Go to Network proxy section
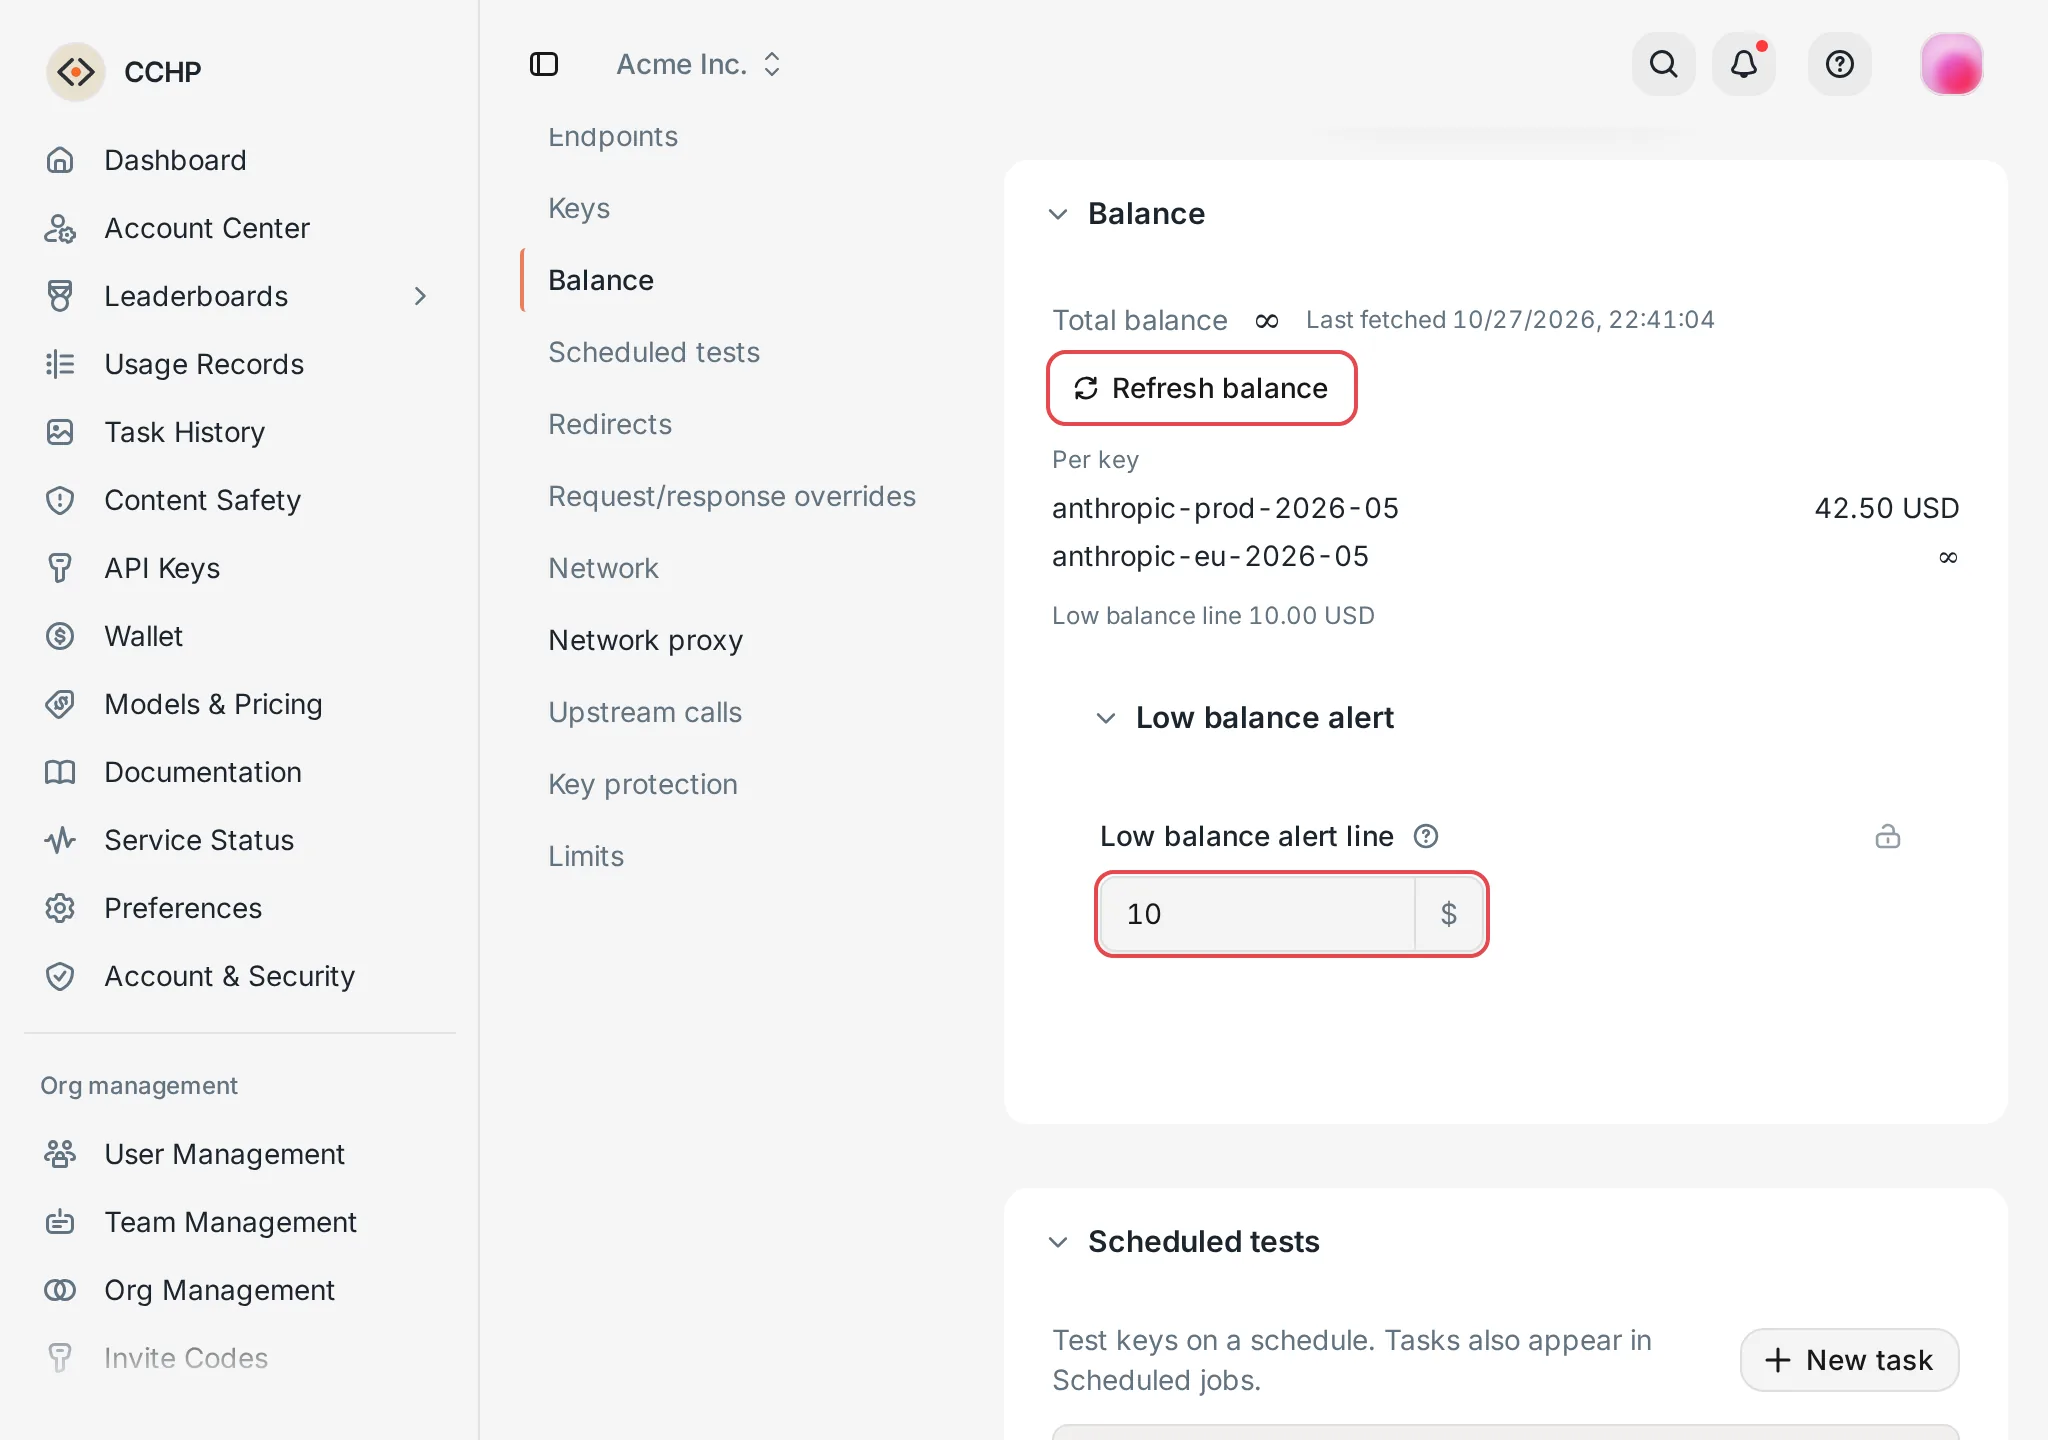The width and height of the screenshot is (2048, 1440). pos(646,640)
